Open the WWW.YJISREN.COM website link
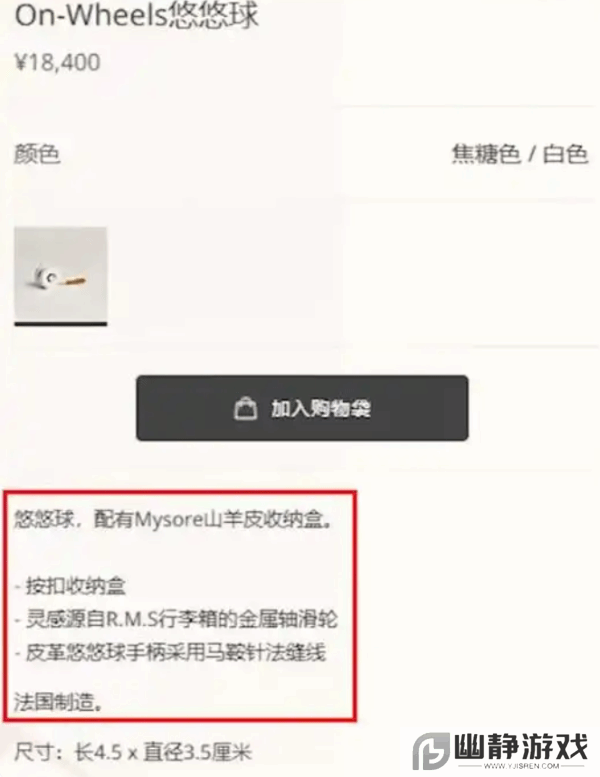The width and height of the screenshot is (600, 777). pyautogui.click(x=522, y=766)
